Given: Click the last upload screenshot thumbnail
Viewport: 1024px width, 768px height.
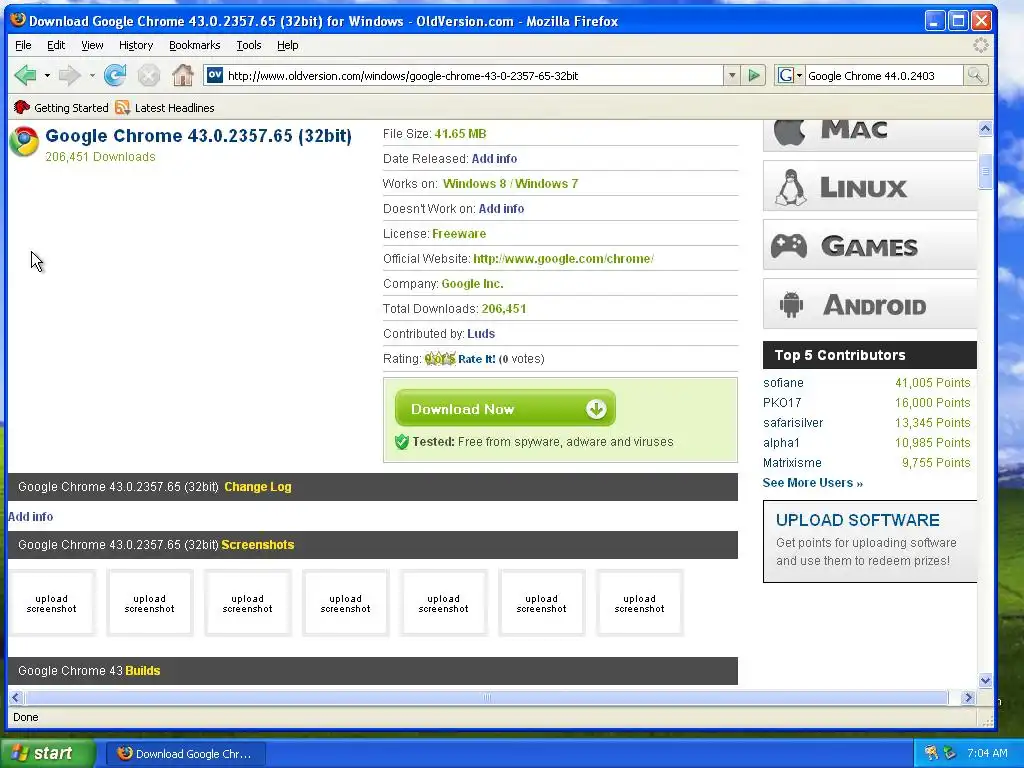Looking at the screenshot, I should [639, 603].
